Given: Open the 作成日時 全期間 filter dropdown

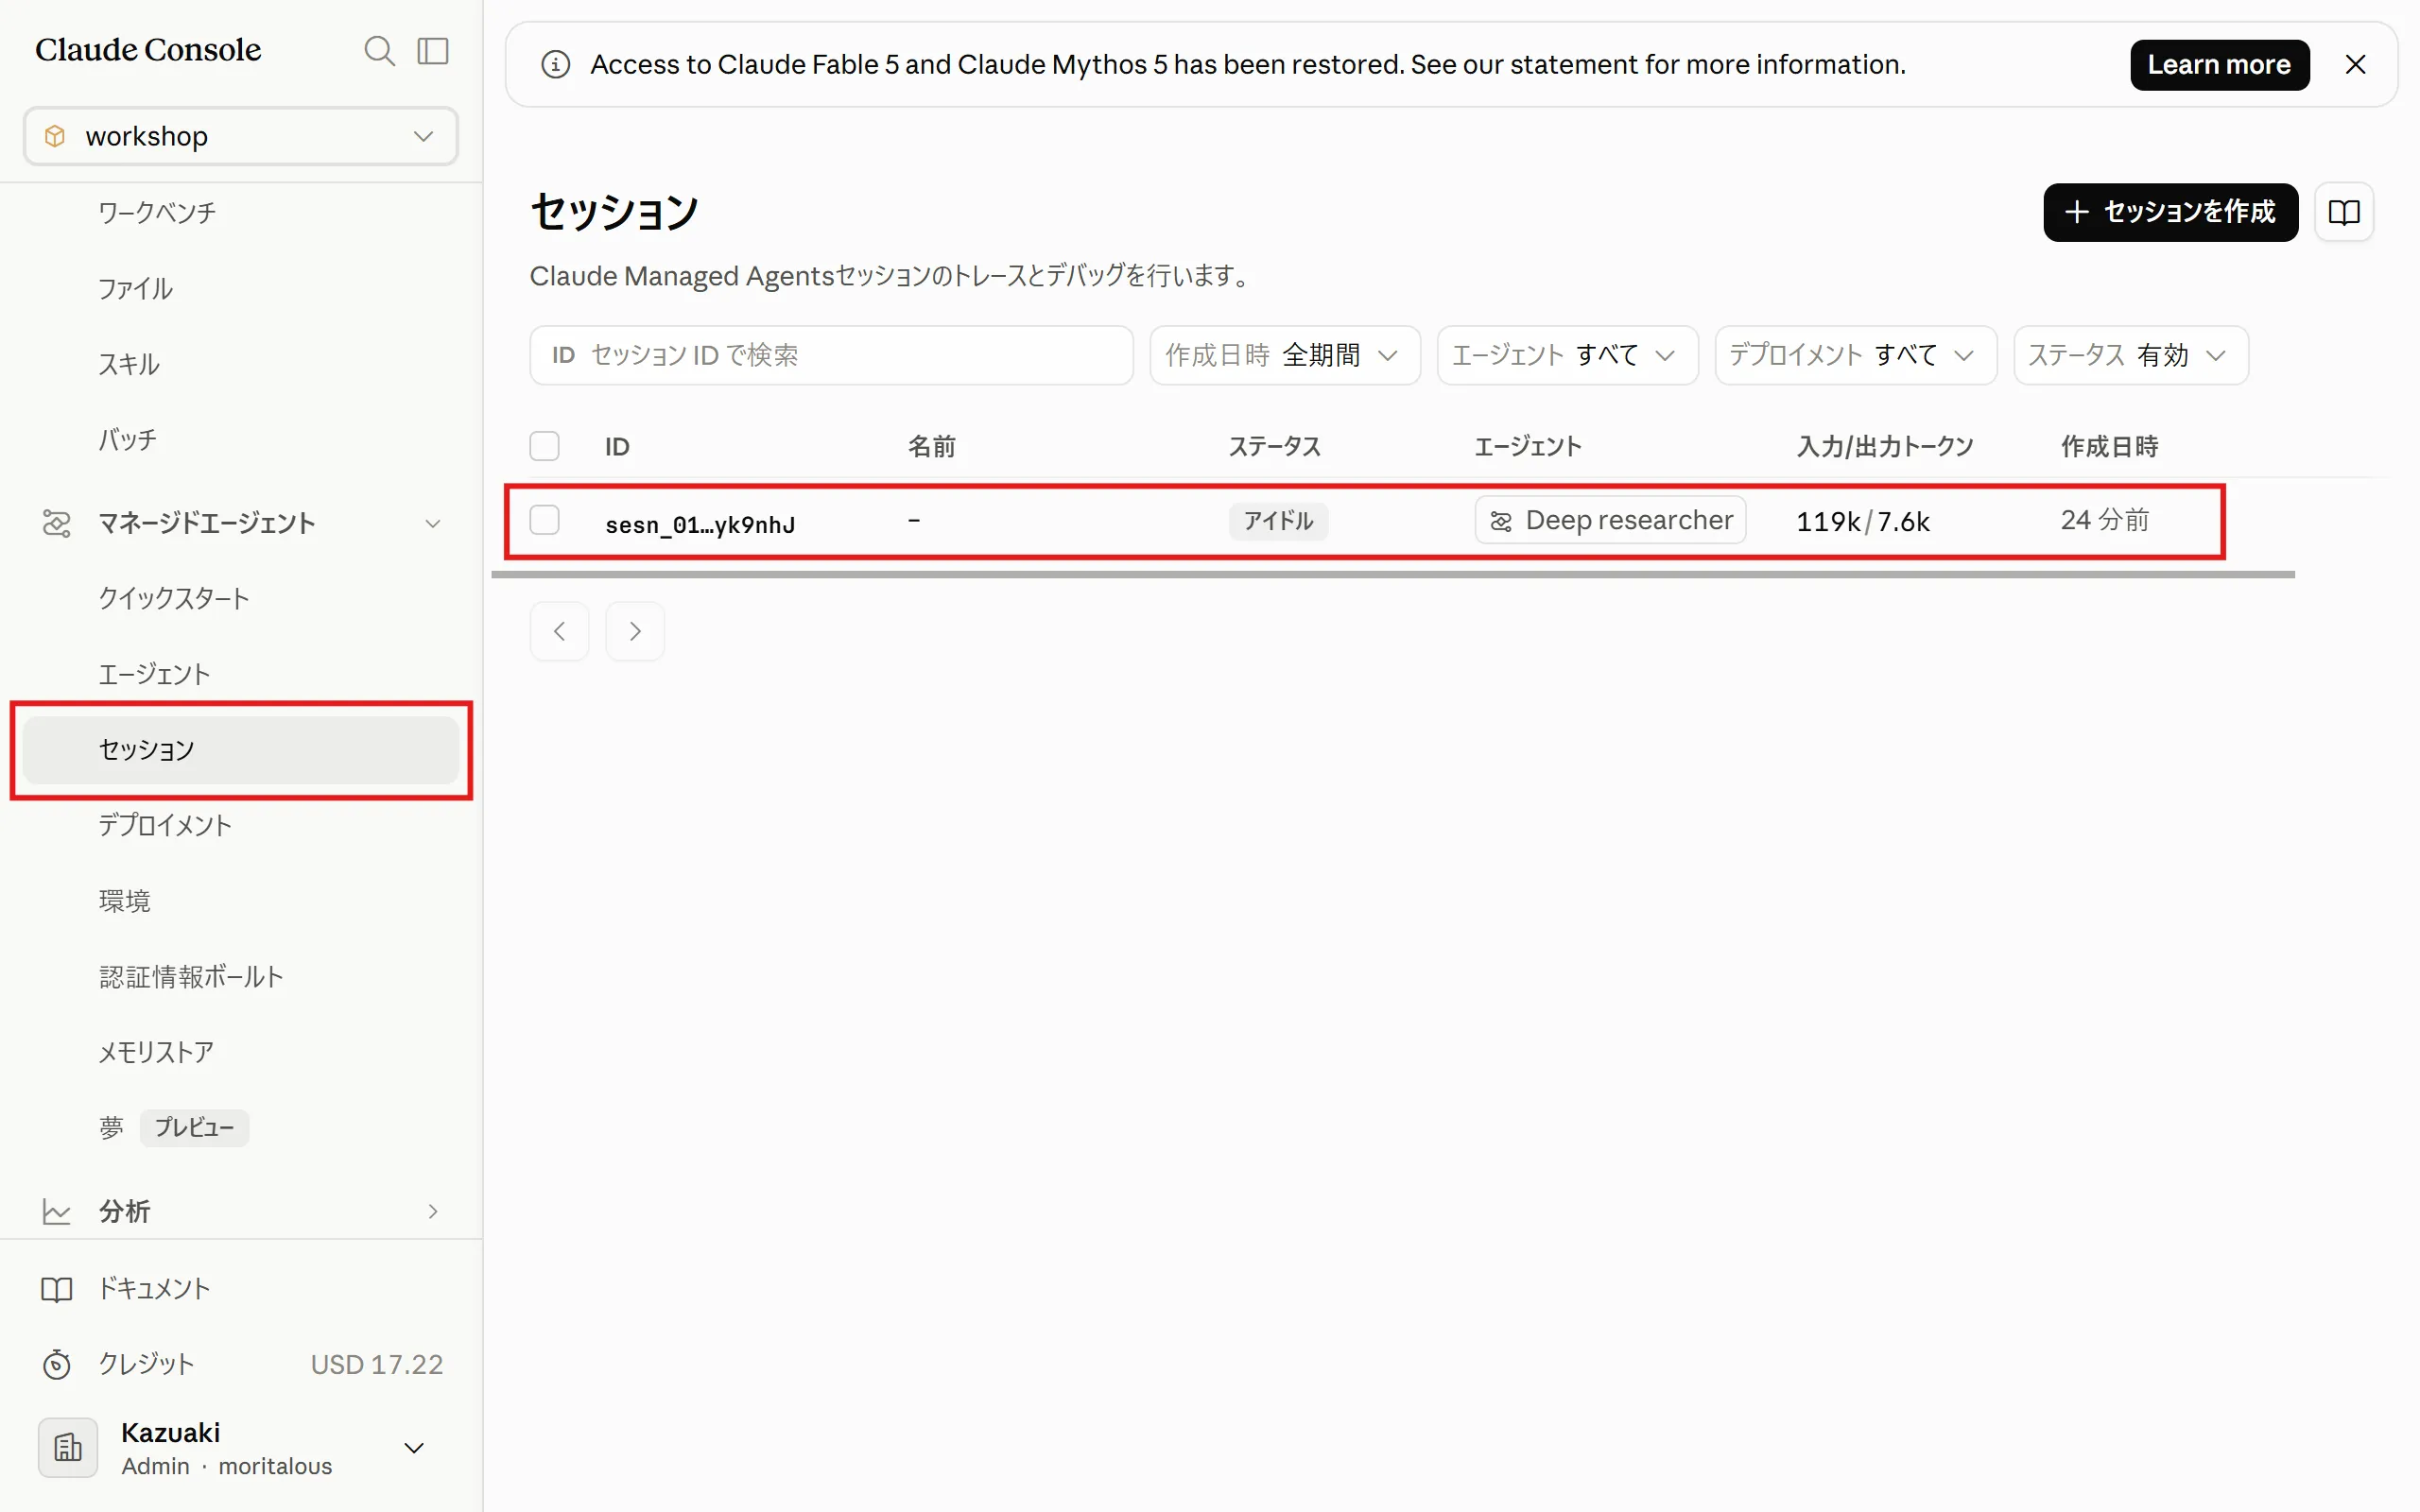Looking at the screenshot, I should 1285,355.
